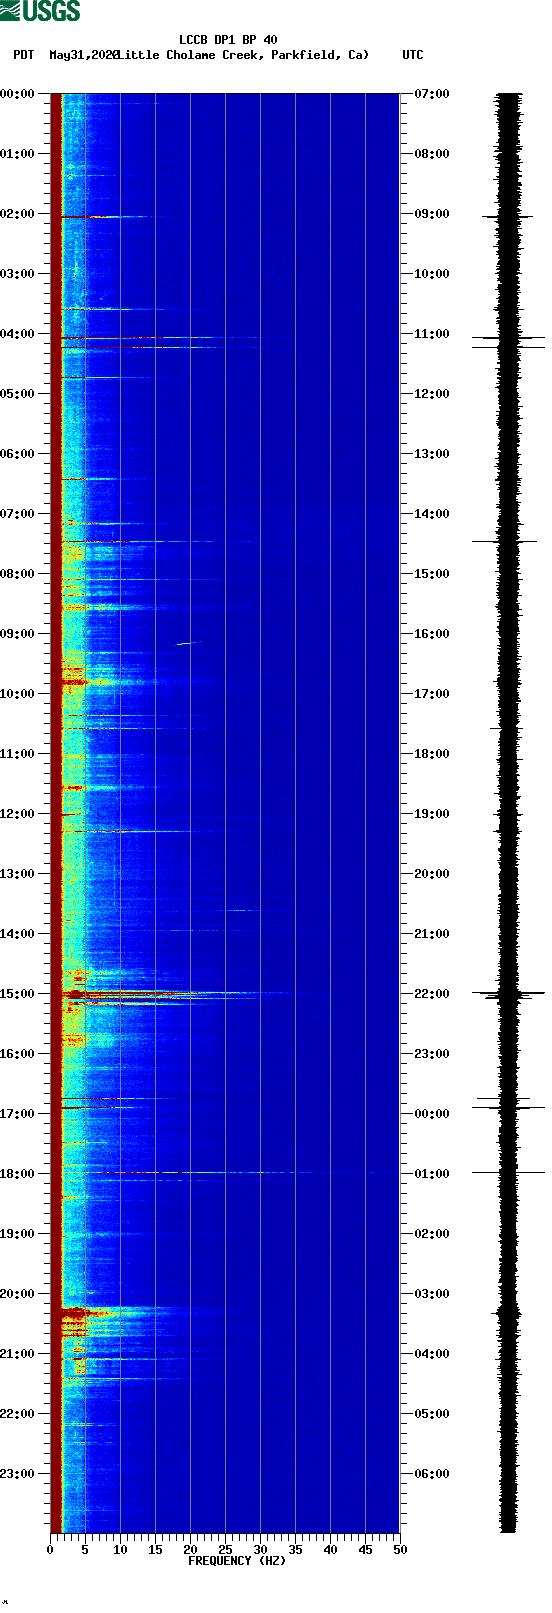Click the USGS logo
This screenshot has width=552, height=1613.
pos(40,11)
